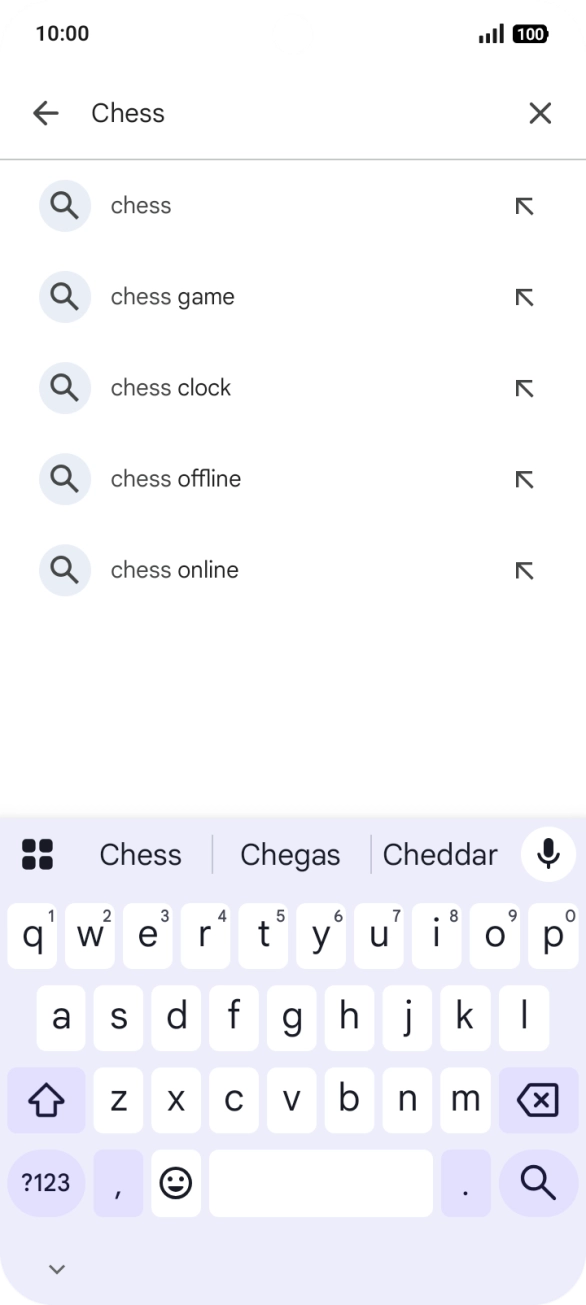Toggle the Shift key on the keyboard

pyautogui.click(x=46, y=1099)
